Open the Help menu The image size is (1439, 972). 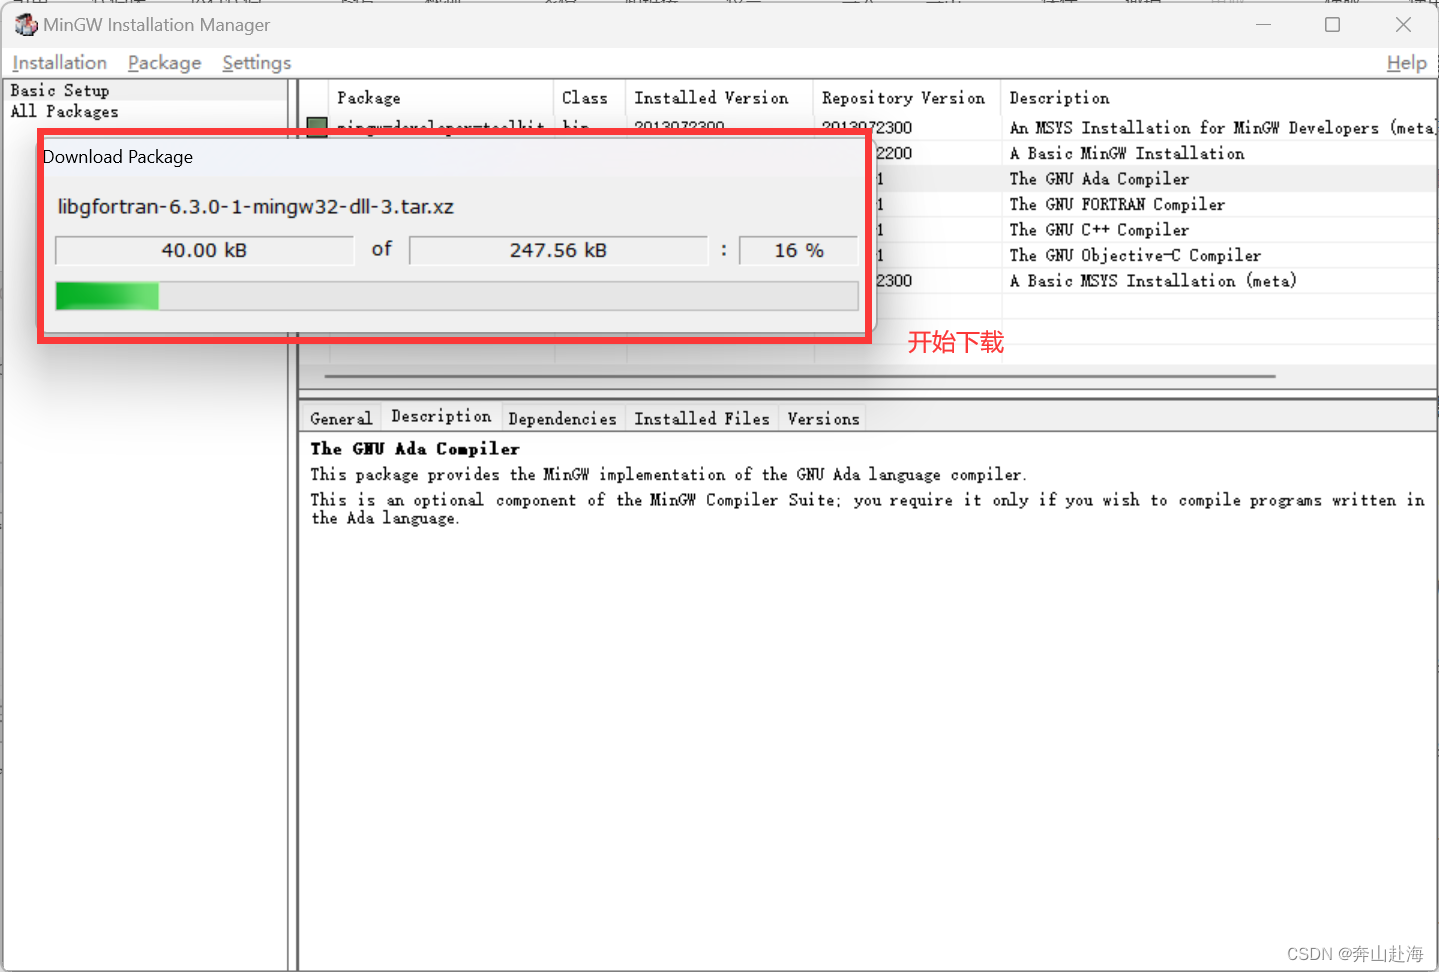point(1407,63)
